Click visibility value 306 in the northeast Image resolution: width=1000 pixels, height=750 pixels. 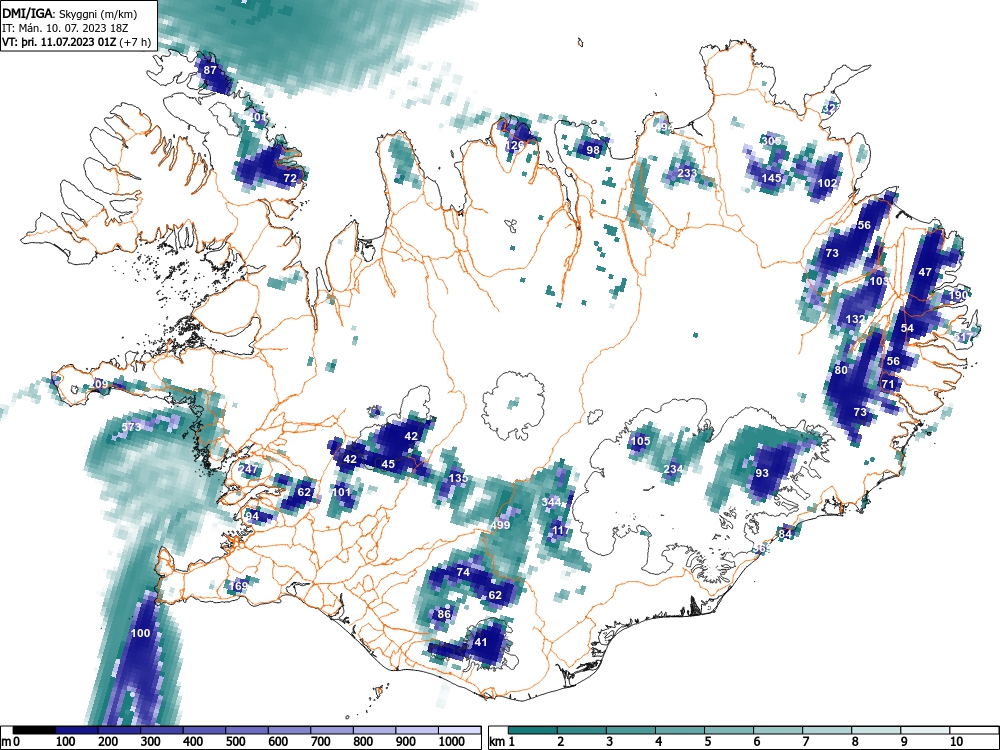tap(772, 140)
